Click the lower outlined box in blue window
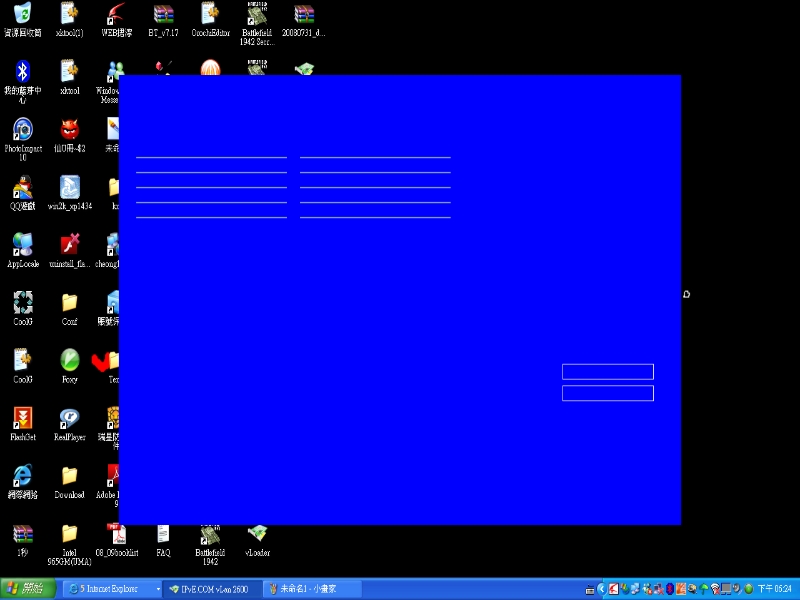This screenshot has height=600, width=800. tap(607, 393)
